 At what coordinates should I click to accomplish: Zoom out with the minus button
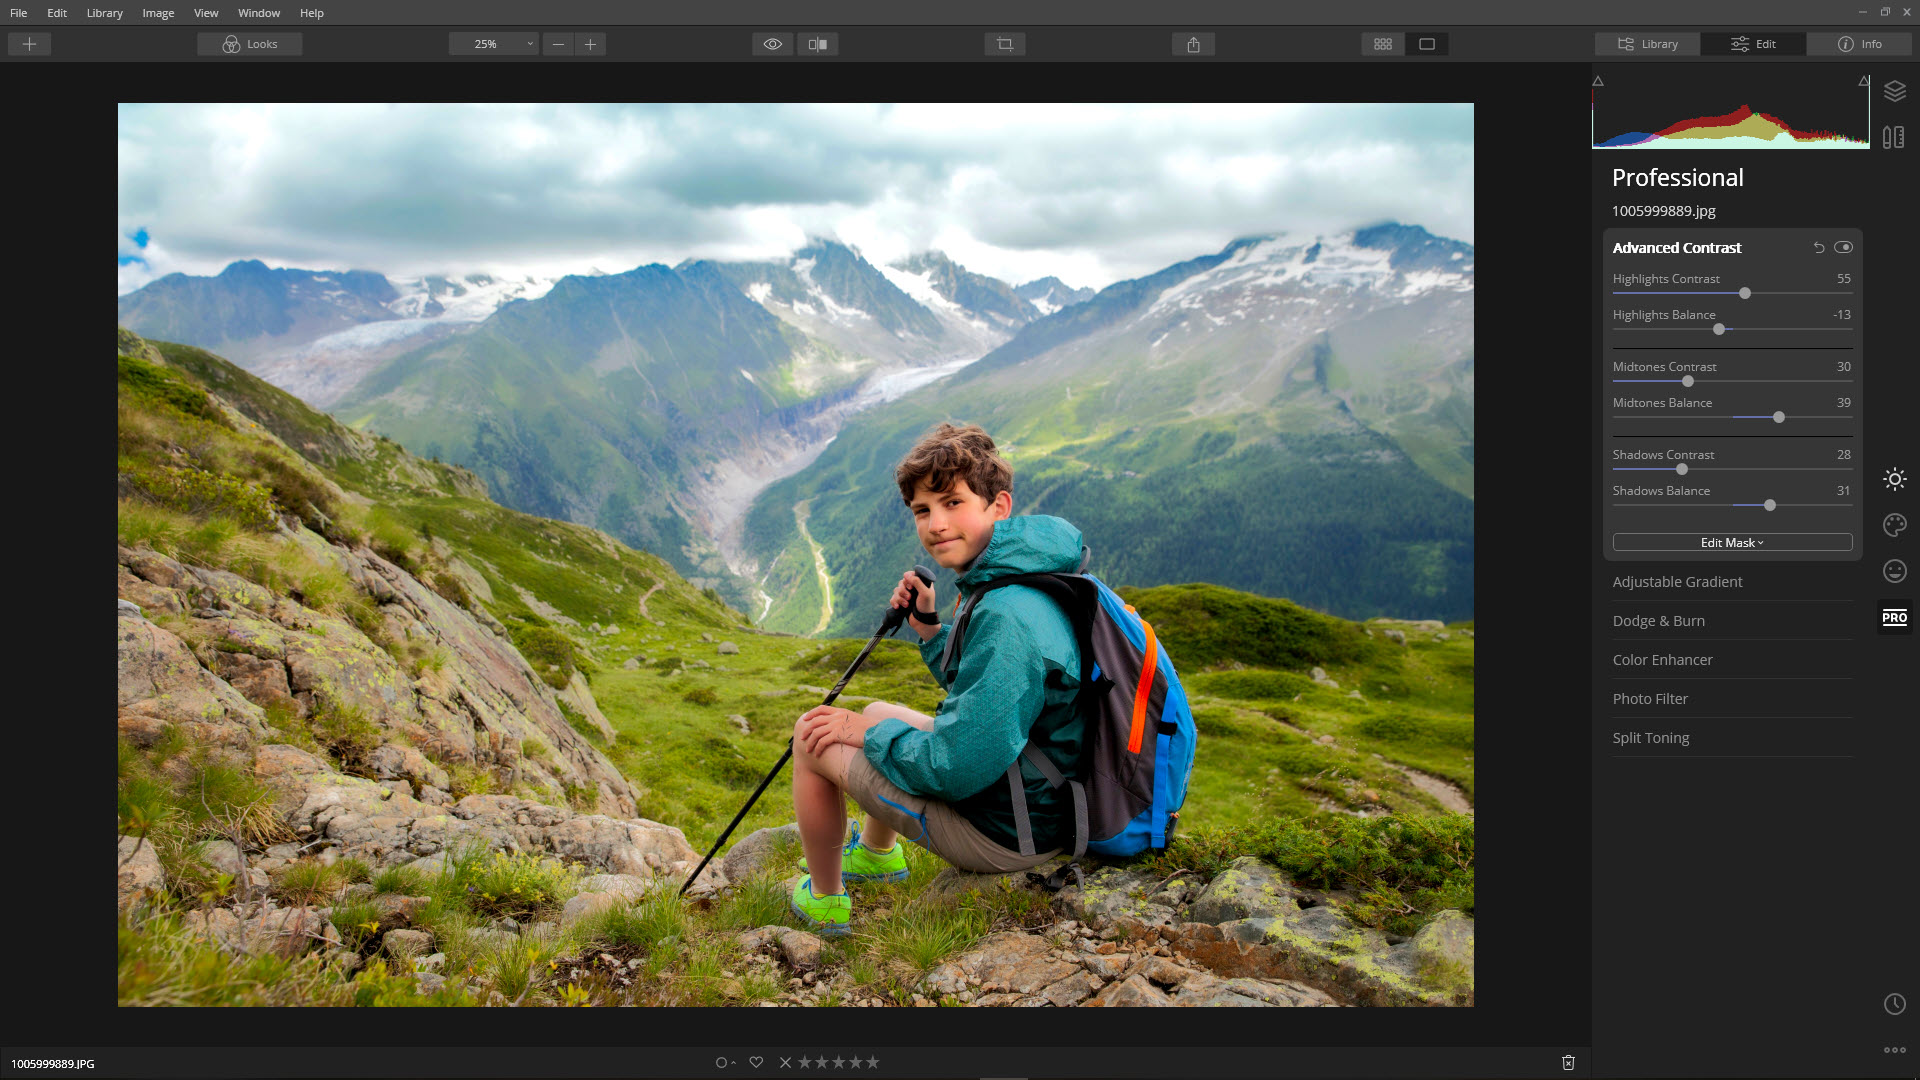(558, 44)
